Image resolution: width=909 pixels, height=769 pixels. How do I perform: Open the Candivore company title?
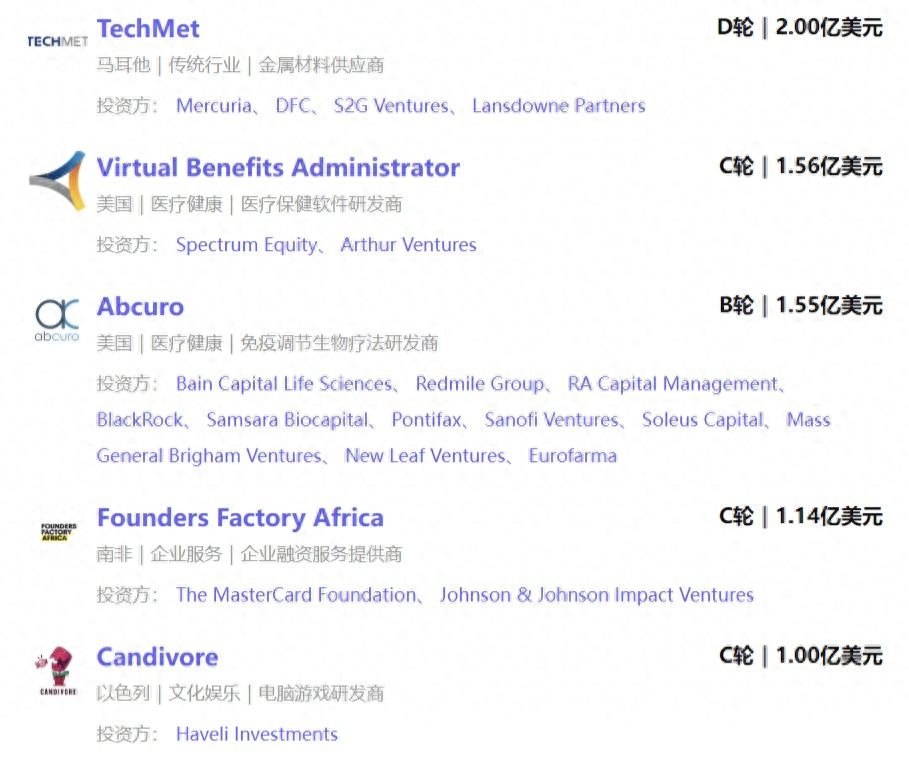pos(157,657)
